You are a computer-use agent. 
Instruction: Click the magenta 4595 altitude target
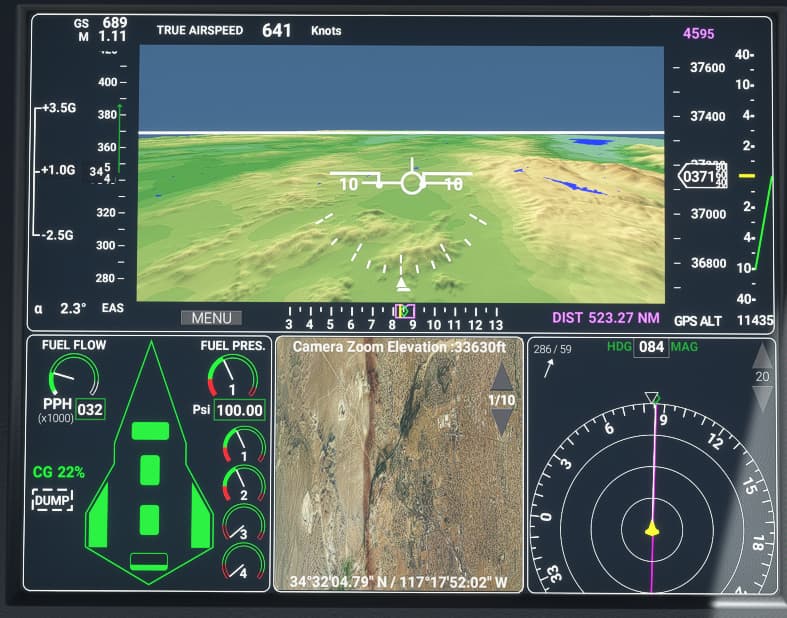[x=698, y=34]
